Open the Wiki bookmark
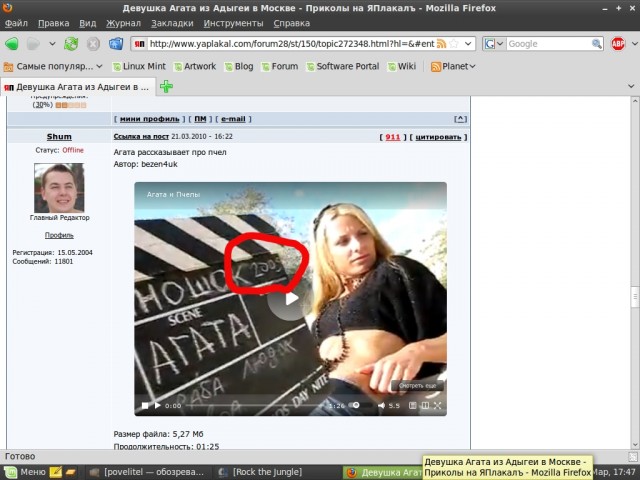The image size is (640, 480). [402, 66]
